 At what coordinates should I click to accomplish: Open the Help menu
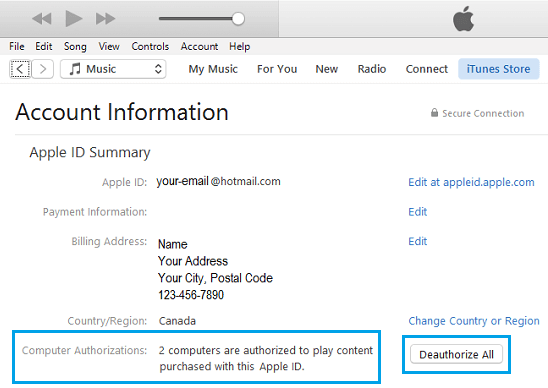pos(240,46)
